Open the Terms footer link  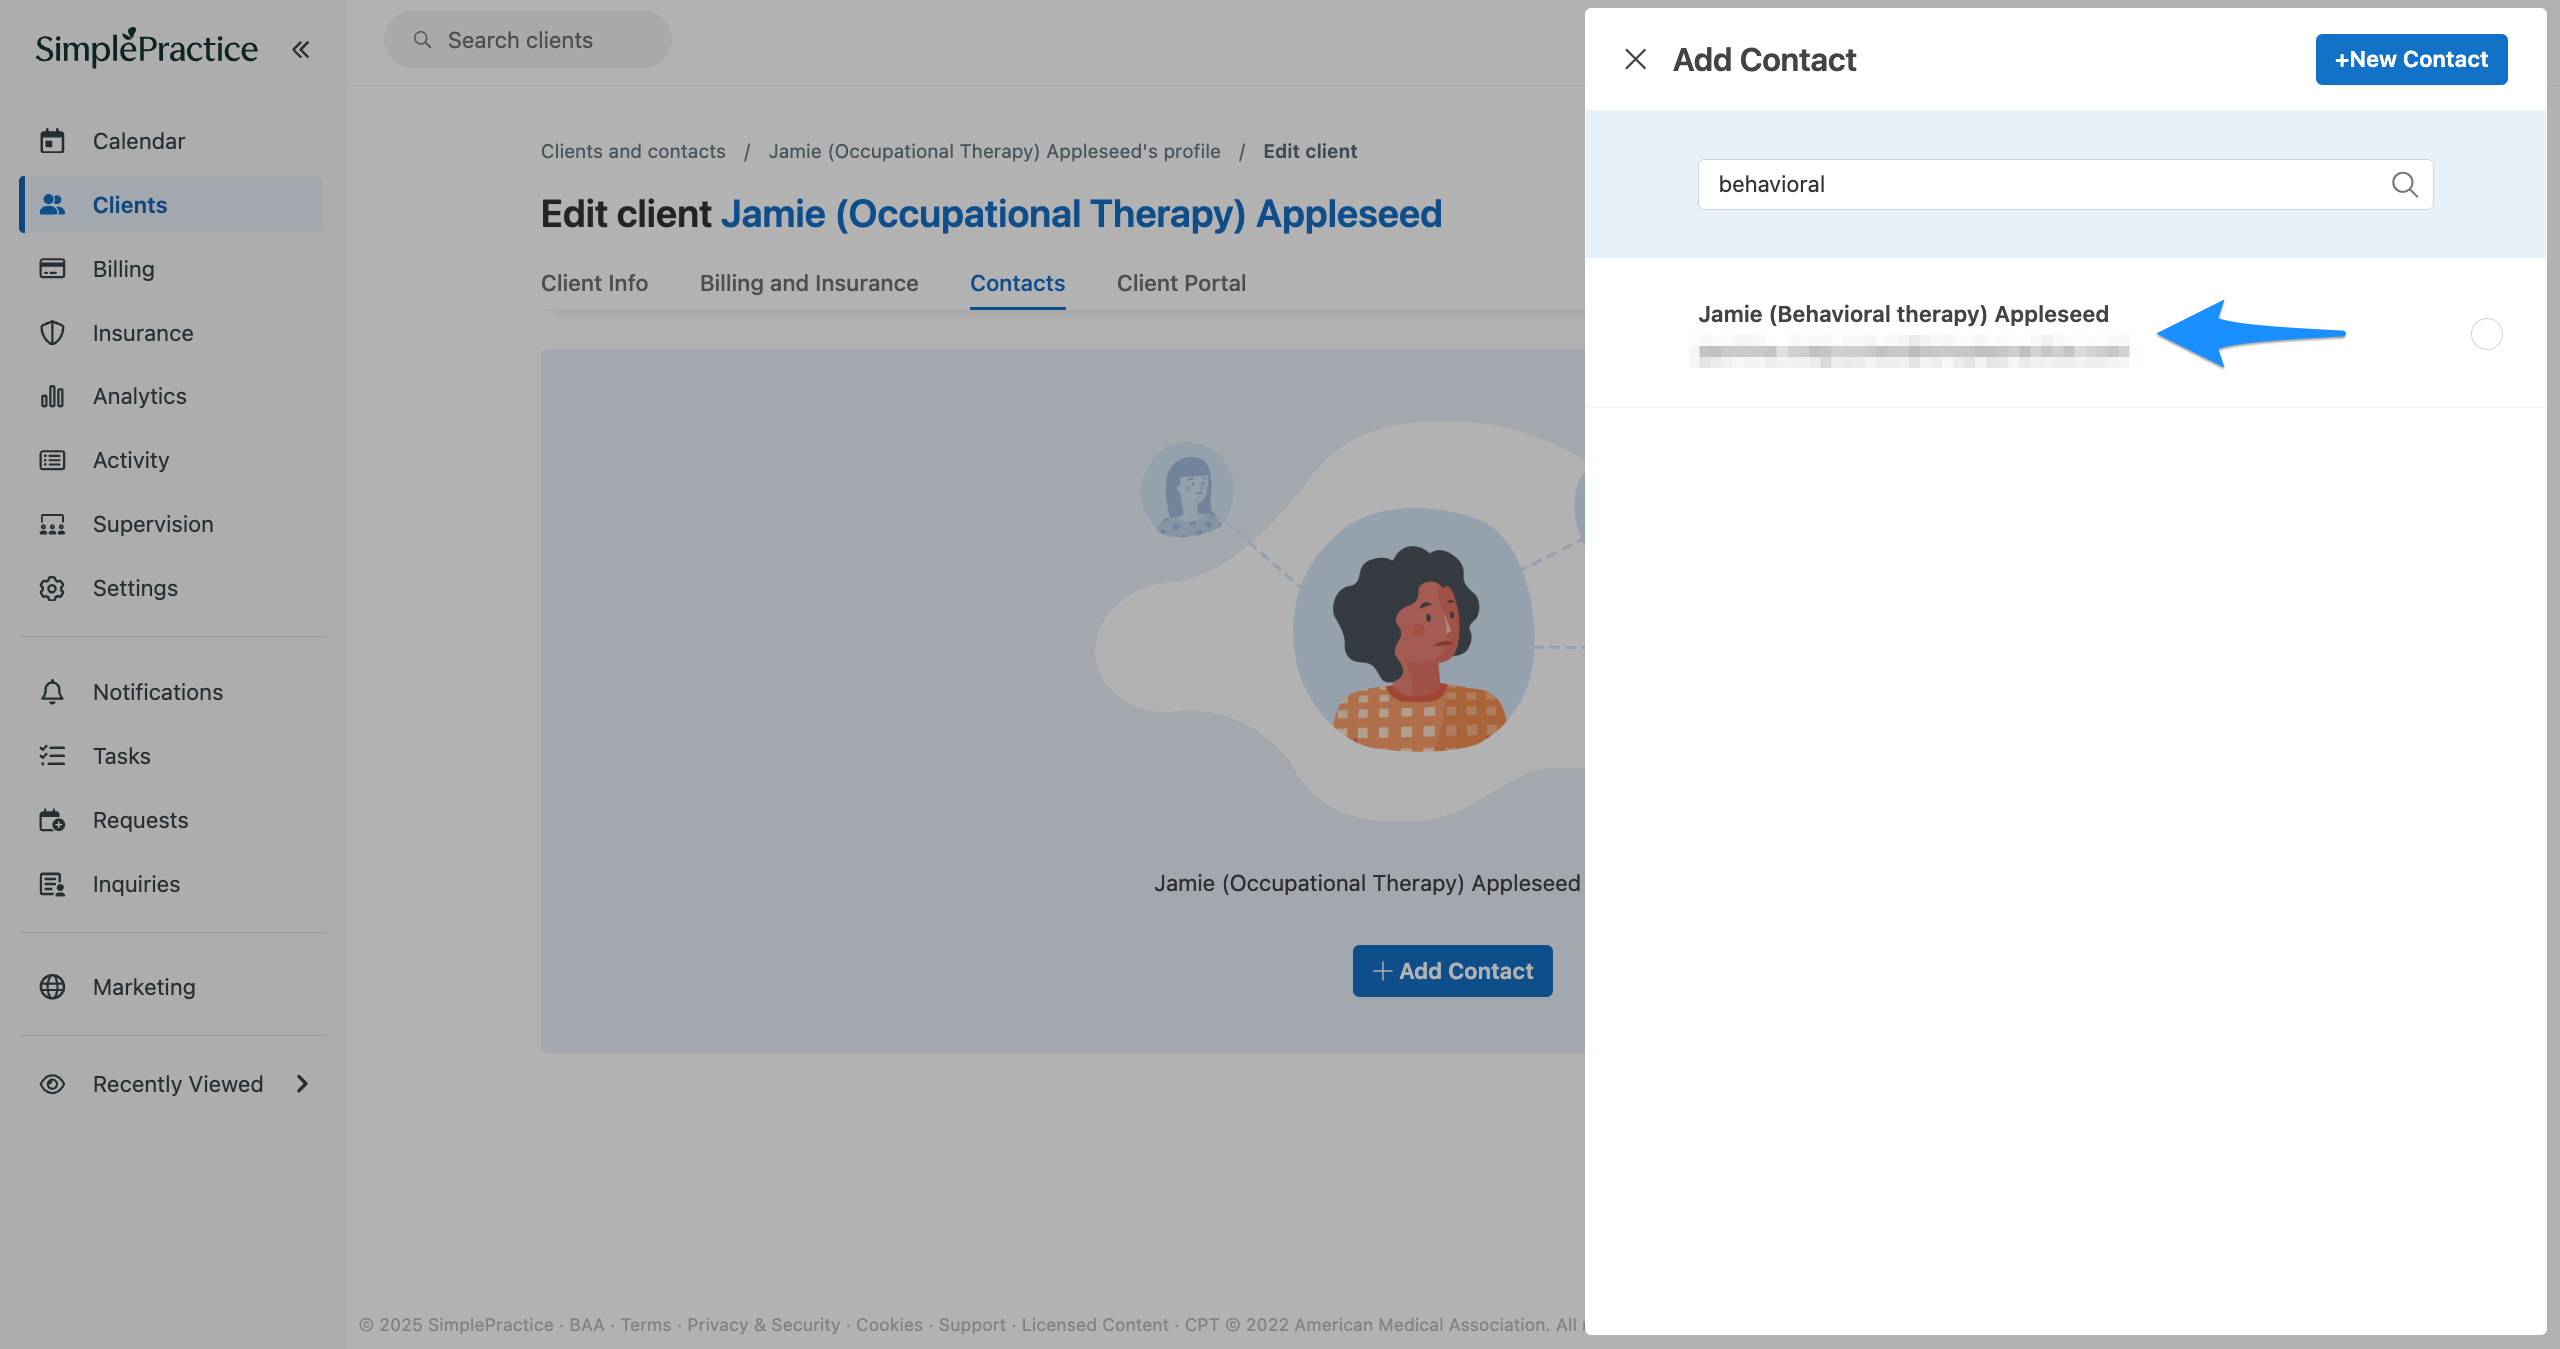point(646,1324)
